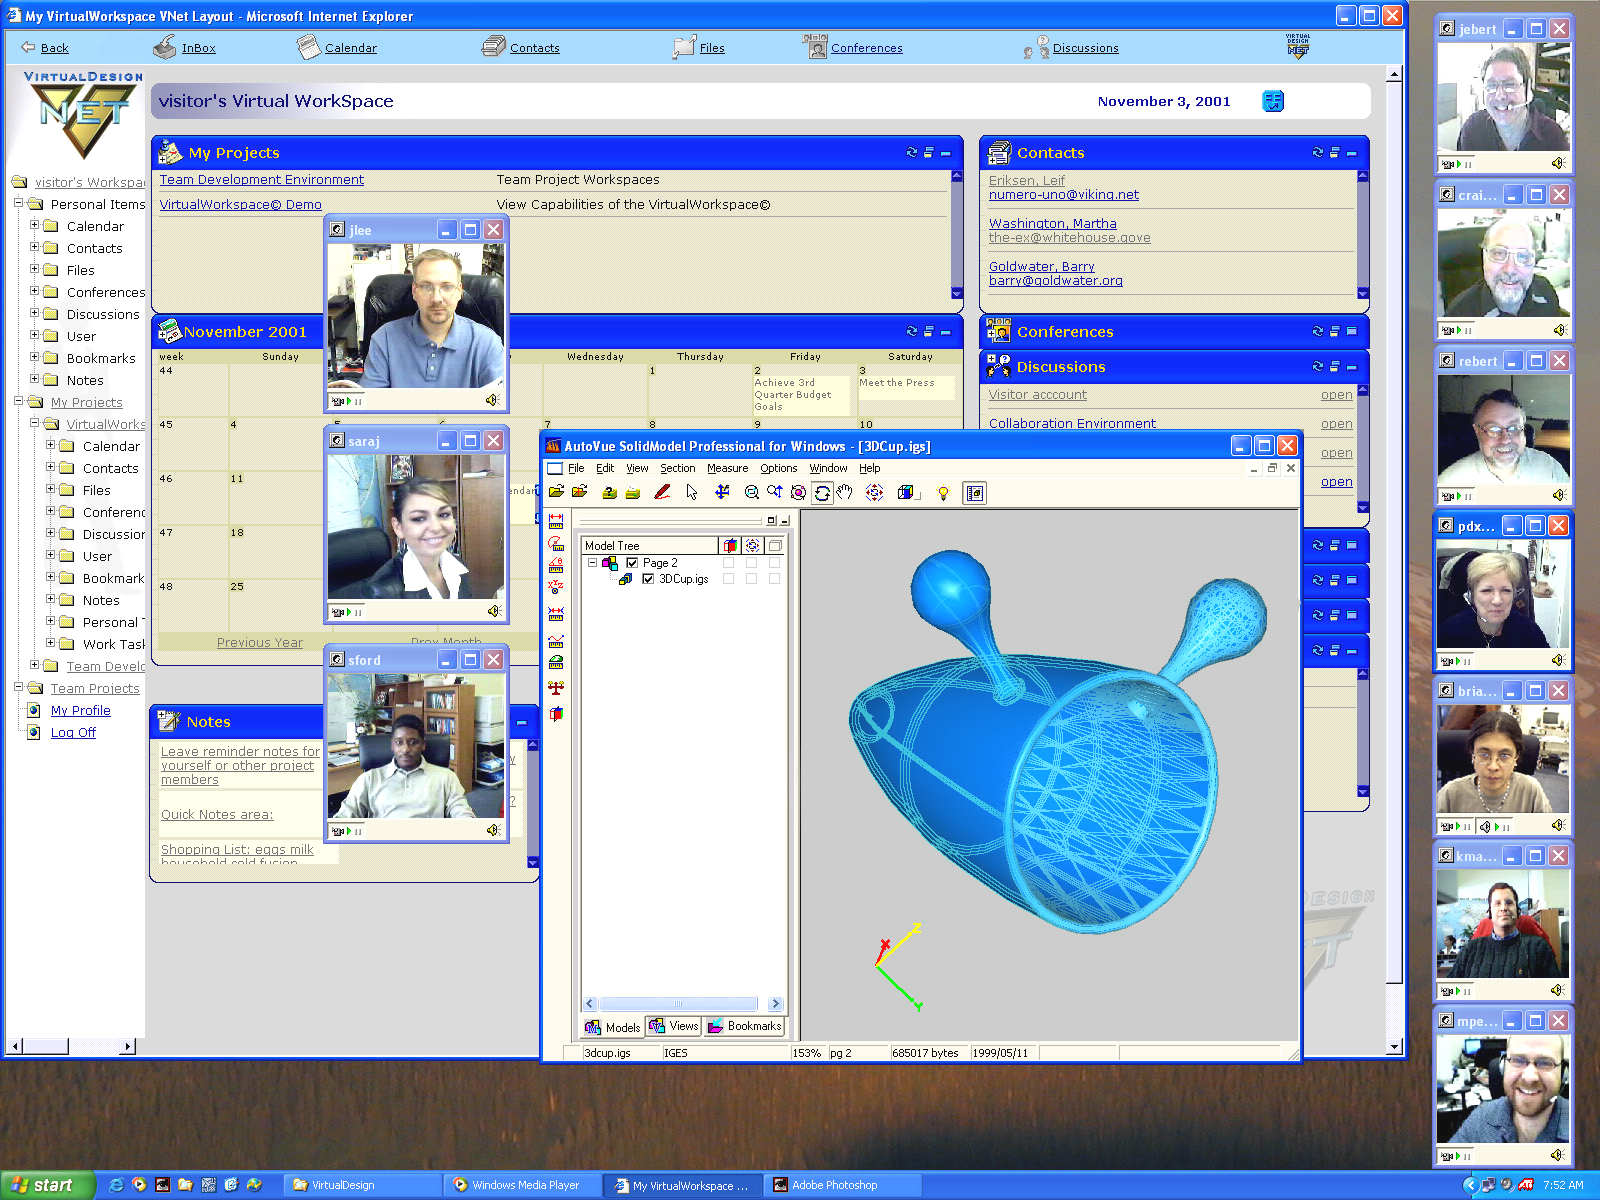The height and width of the screenshot is (1200, 1600).
Task: Open My Profile link in sidebar
Action: (x=81, y=711)
